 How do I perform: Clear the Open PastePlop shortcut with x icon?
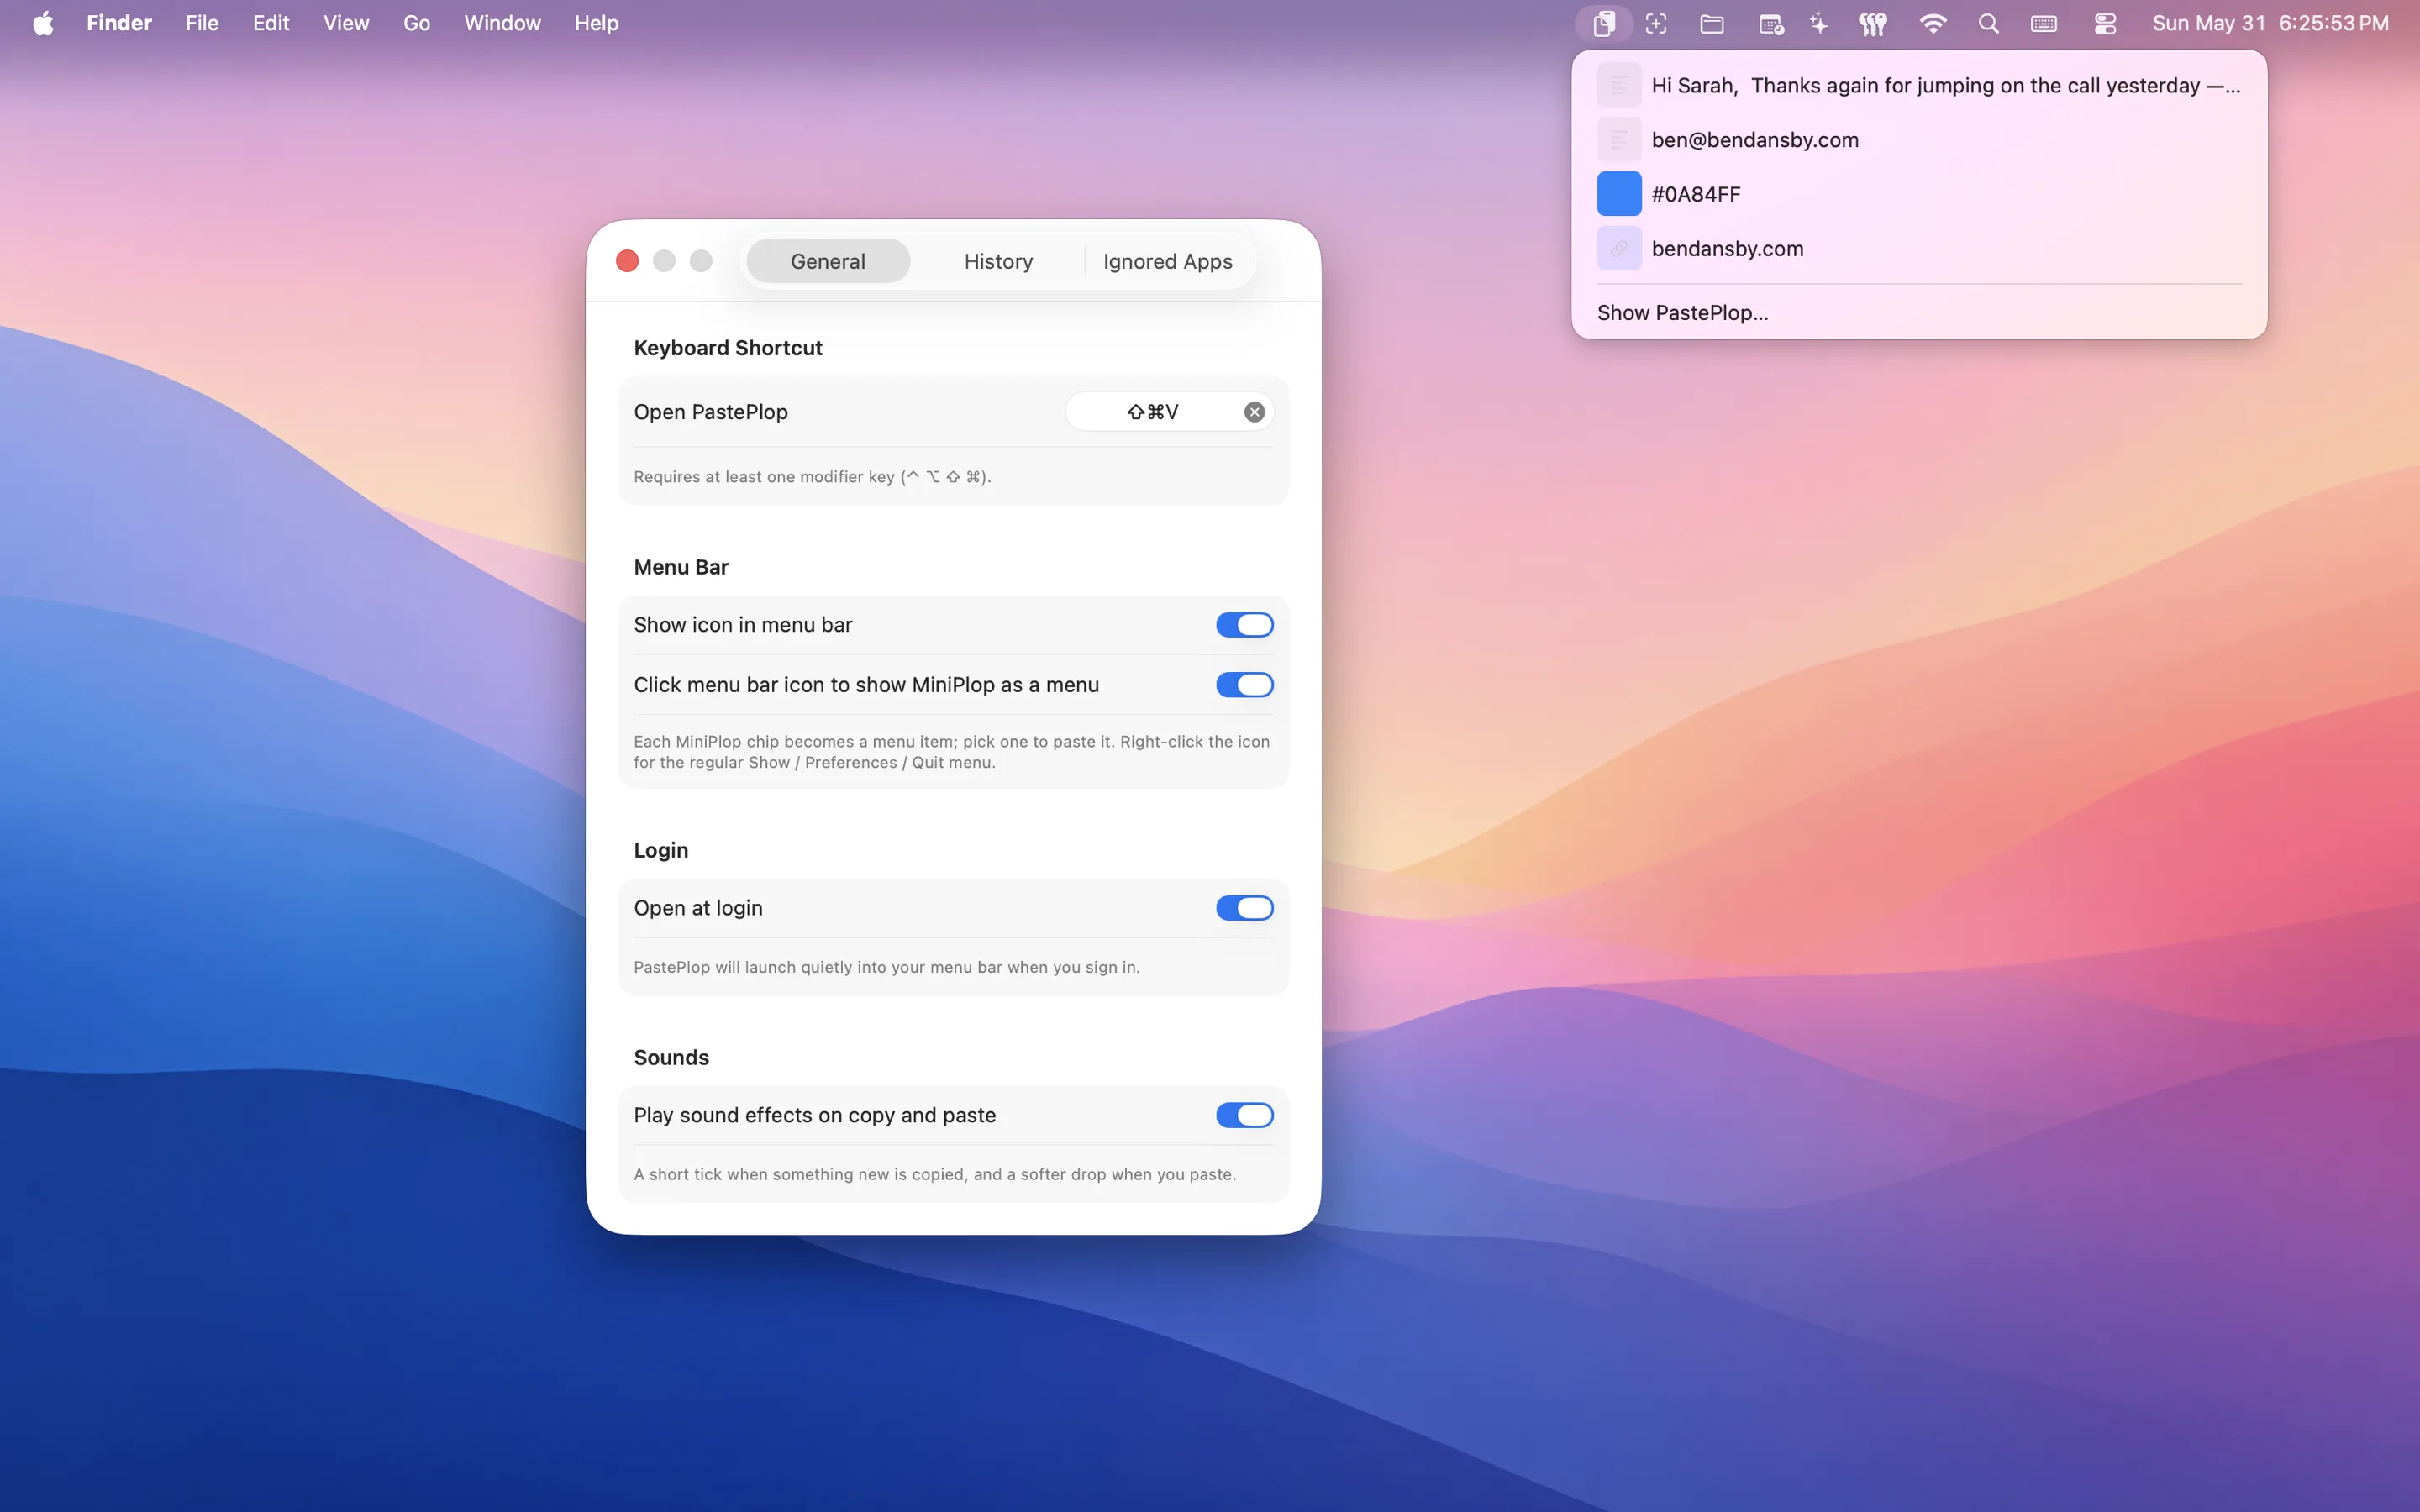coord(1254,412)
